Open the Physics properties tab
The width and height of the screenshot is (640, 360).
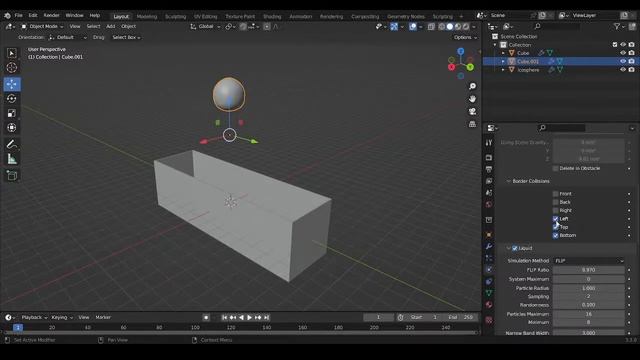(x=489, y=269)
